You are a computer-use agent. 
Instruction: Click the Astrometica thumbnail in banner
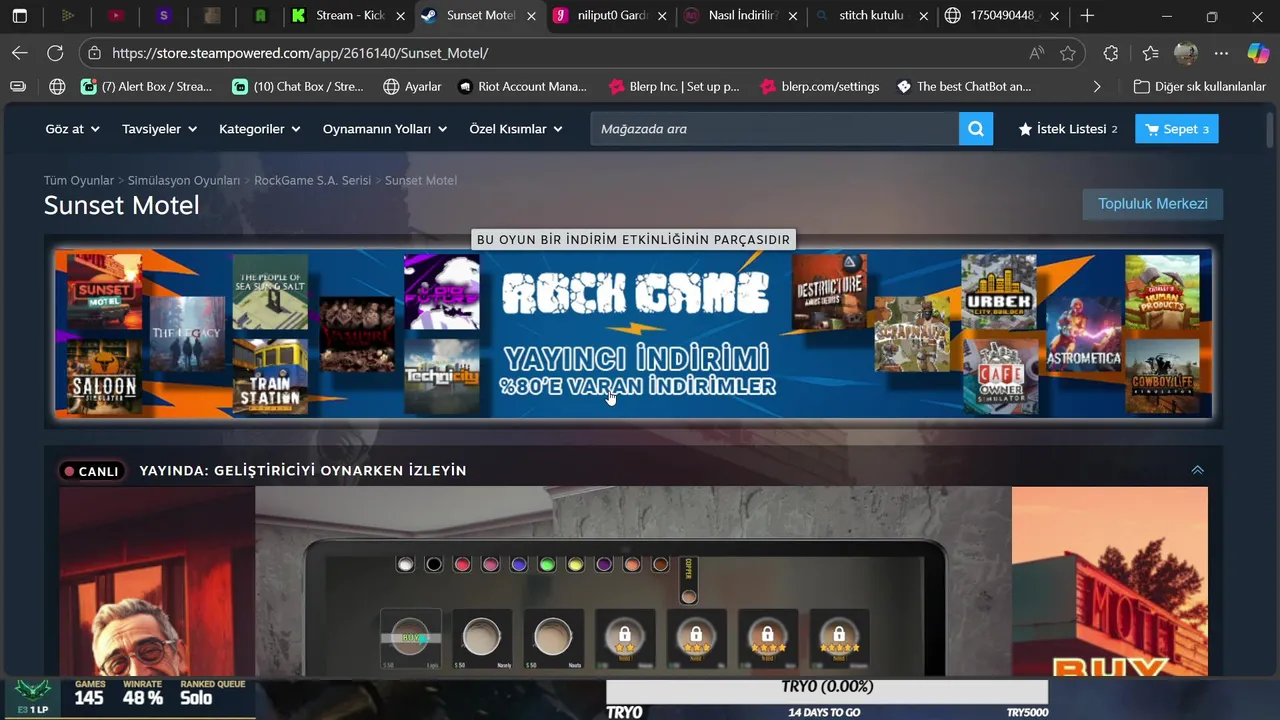1083,334
